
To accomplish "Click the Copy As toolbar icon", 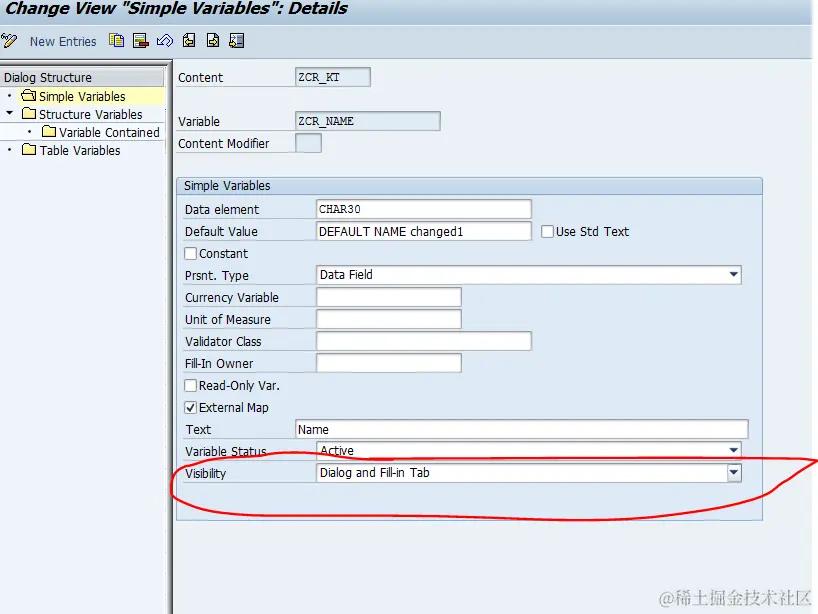I will point(116,40).
